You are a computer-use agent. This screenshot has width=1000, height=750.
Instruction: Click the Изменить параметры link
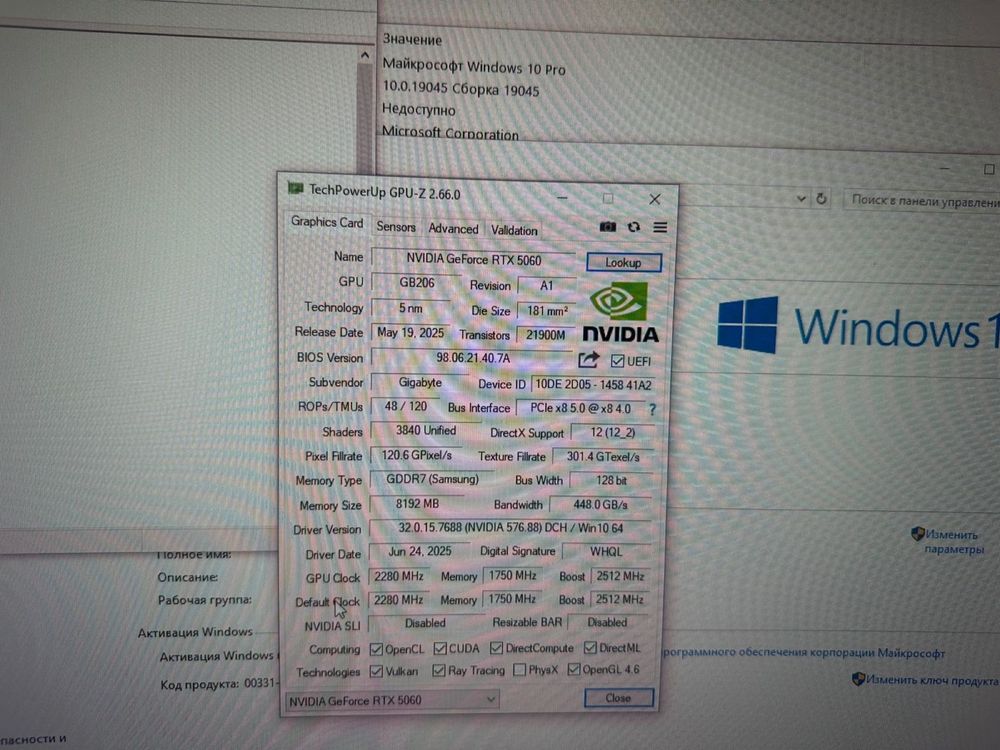(953, 541)
